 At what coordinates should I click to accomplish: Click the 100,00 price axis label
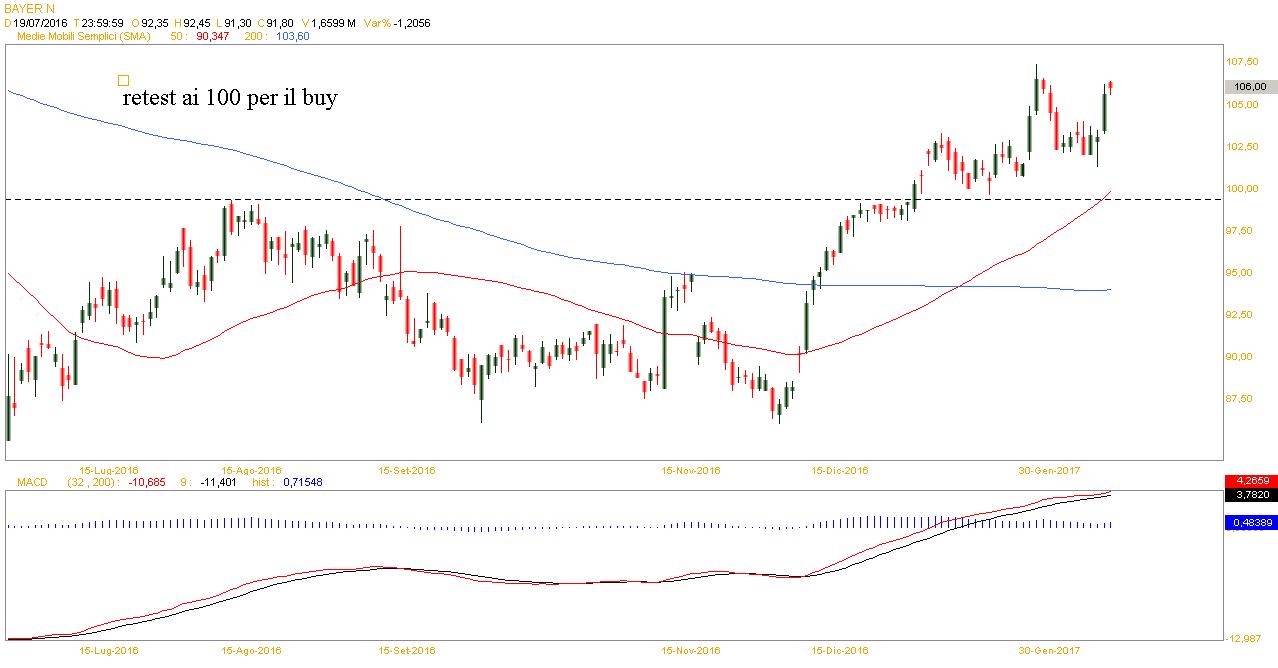(x=1245, y=189)
